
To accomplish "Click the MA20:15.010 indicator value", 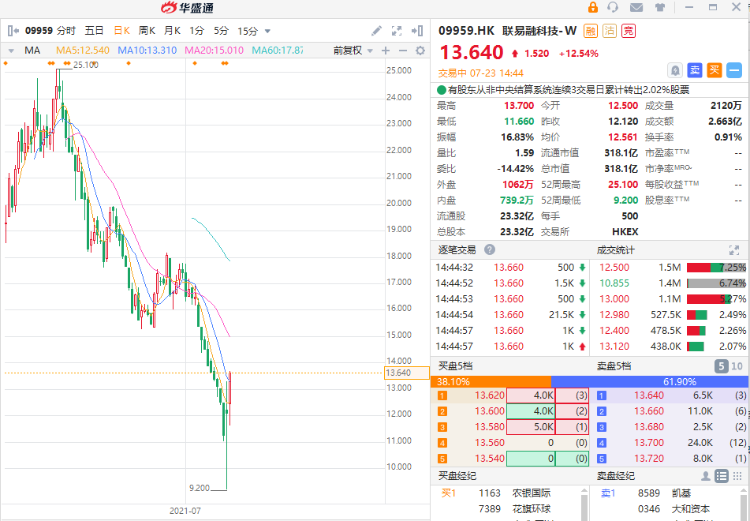I will pos(214,50).
